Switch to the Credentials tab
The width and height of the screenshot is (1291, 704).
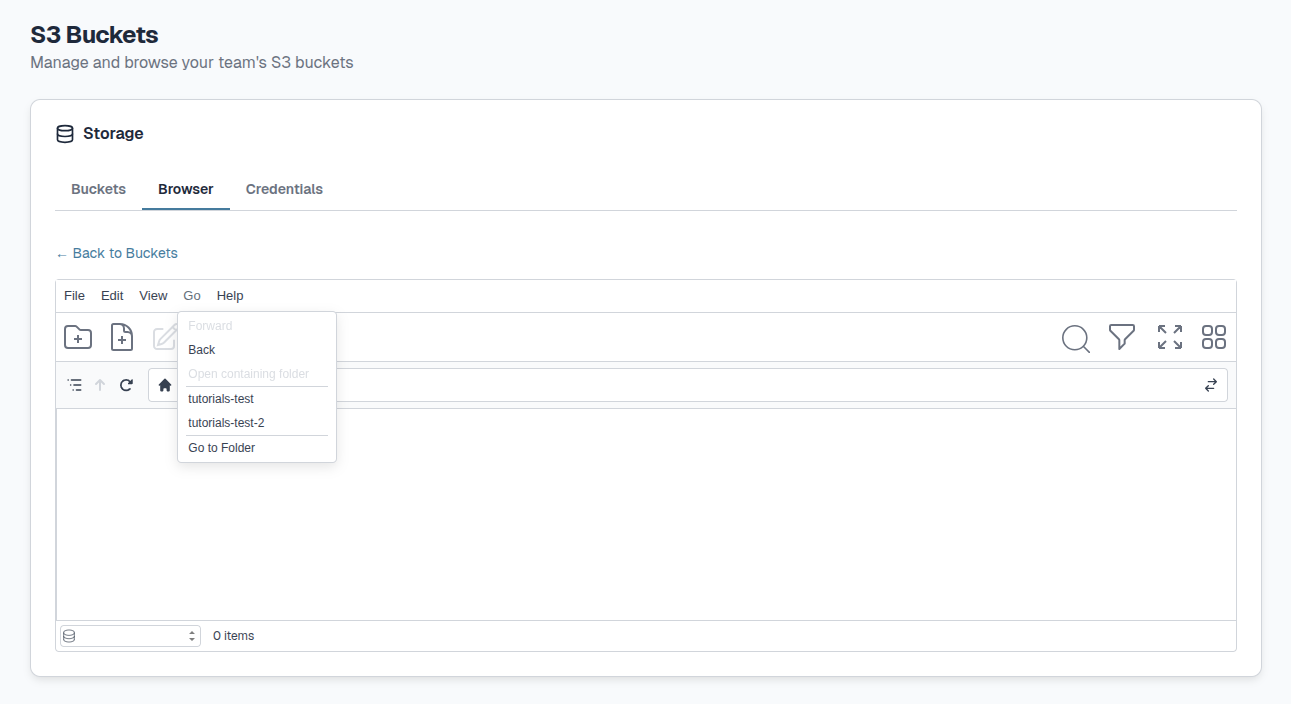284,189
